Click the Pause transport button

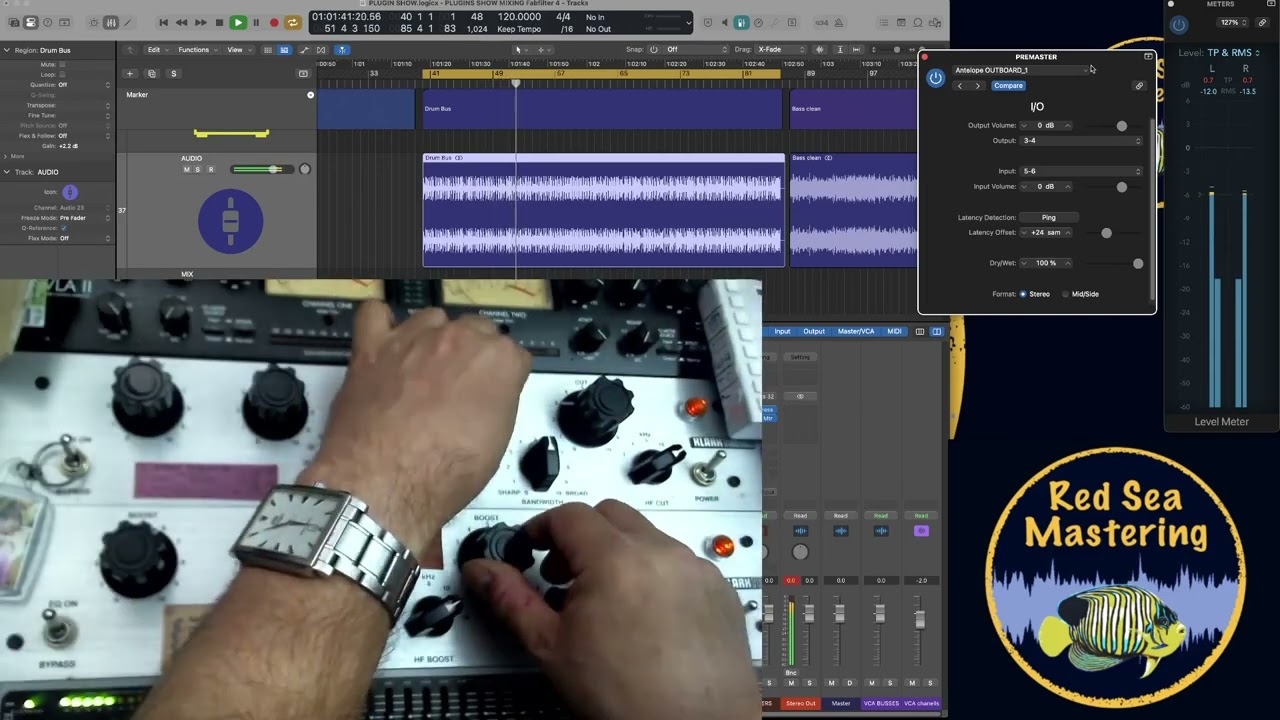point(256,22)
